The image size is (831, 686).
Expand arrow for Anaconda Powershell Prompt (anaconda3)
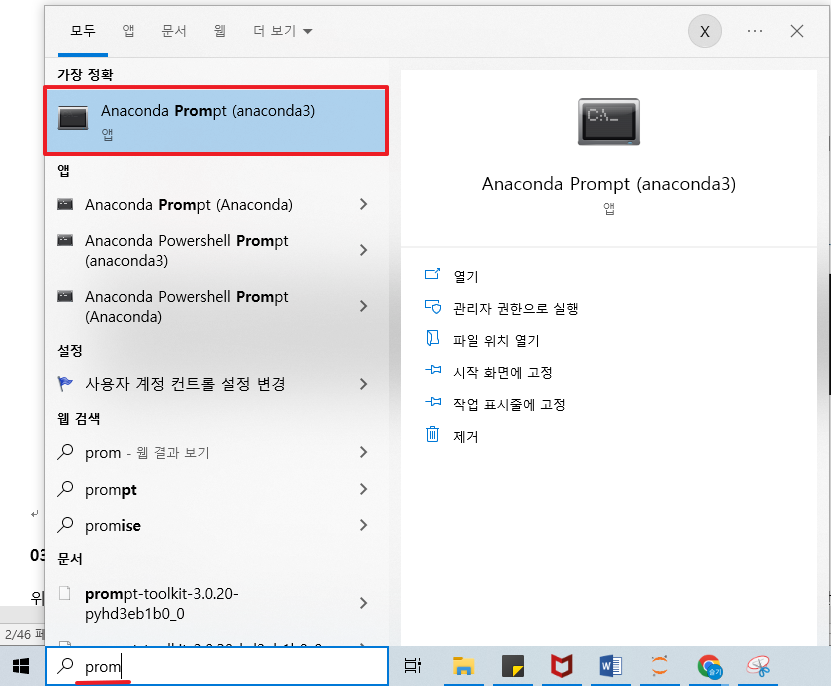coord(364,250)
